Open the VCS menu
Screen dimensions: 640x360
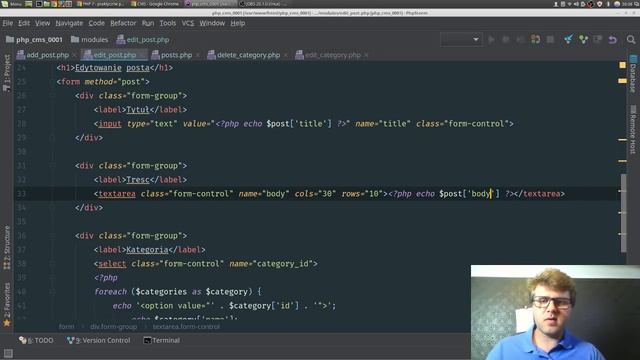pyautogui.click(x=188, y=23)
